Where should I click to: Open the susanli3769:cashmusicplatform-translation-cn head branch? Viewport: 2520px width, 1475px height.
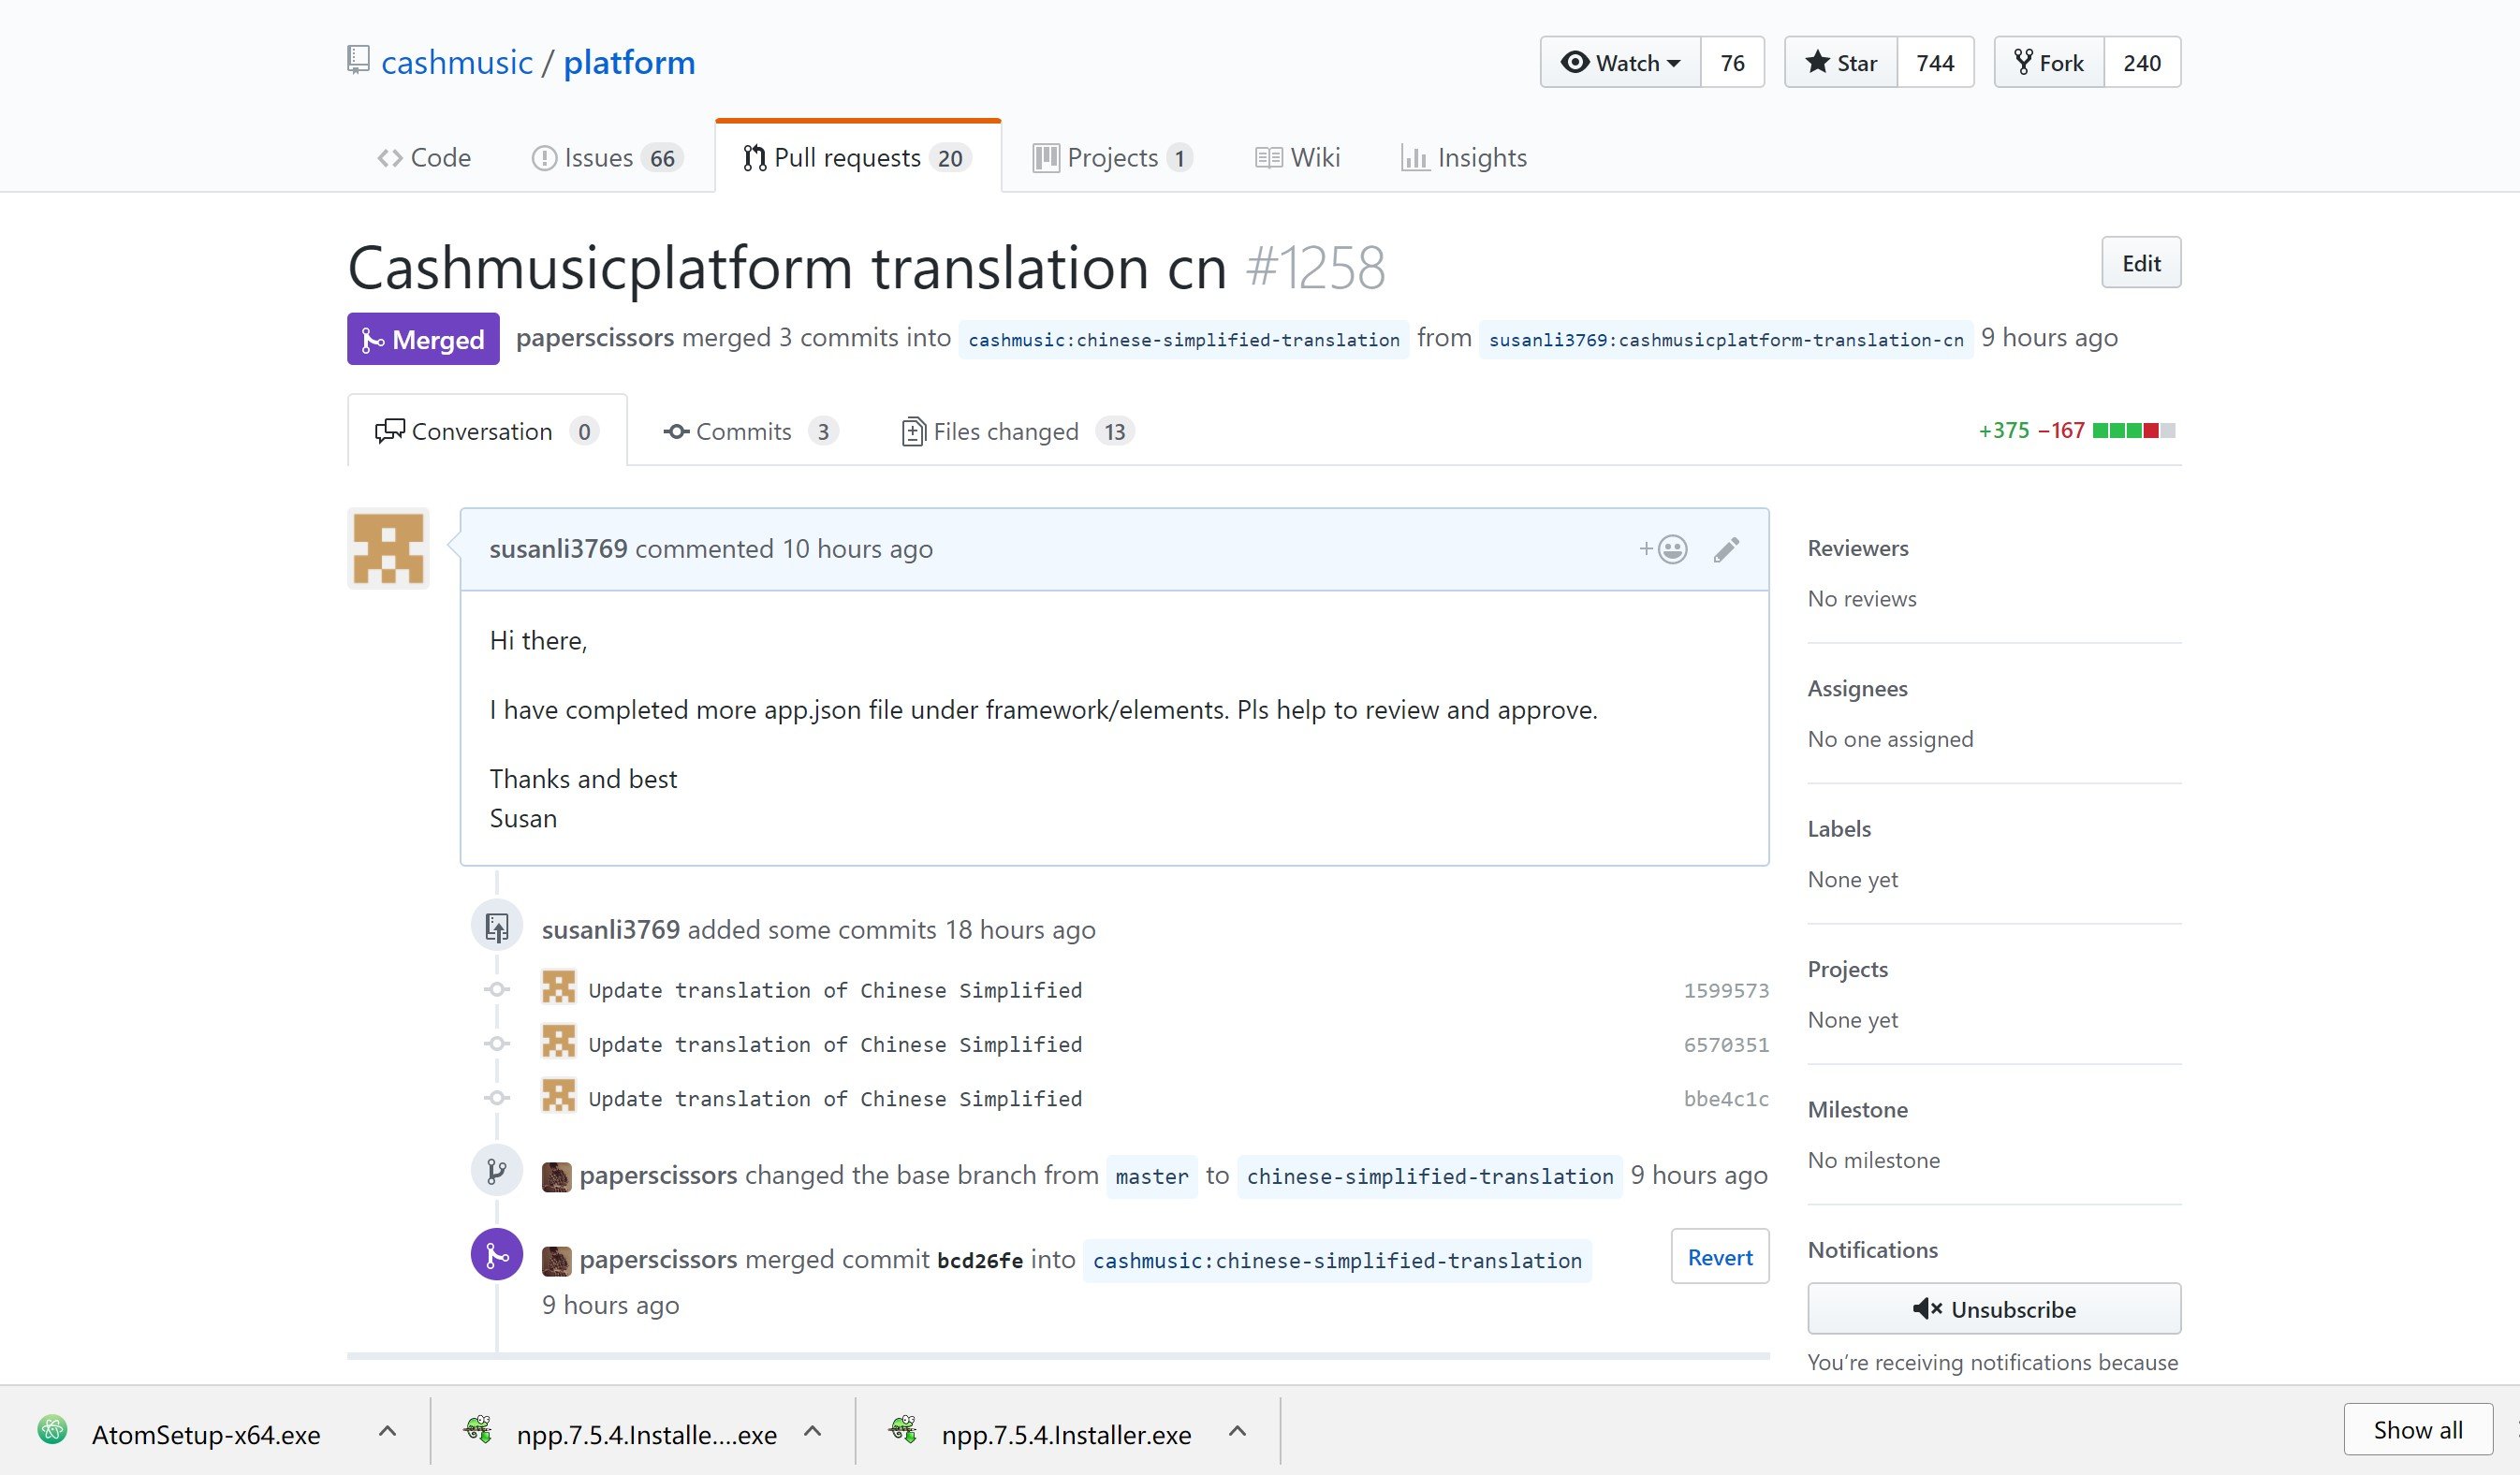click(x=1726, y=339)
